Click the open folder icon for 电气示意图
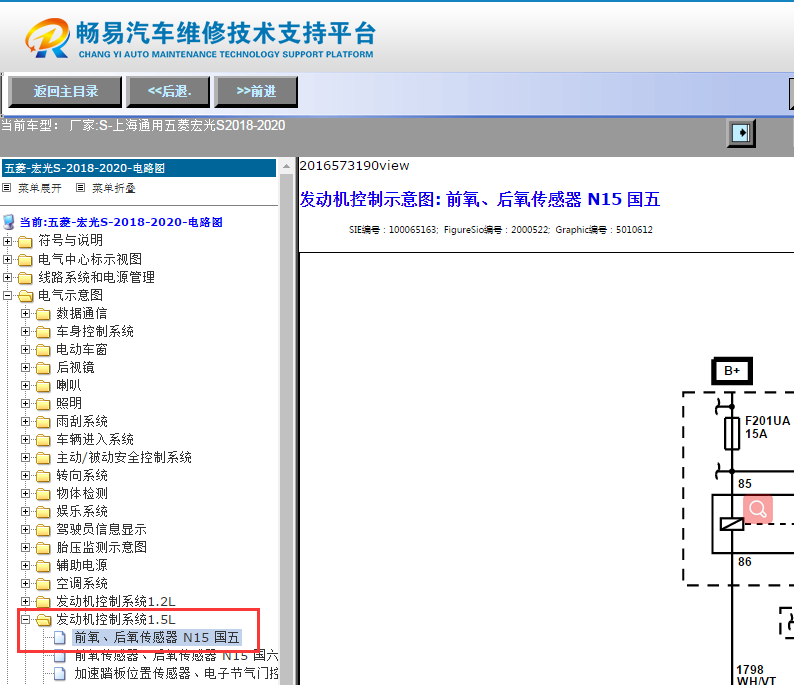 tap(25, 296)
